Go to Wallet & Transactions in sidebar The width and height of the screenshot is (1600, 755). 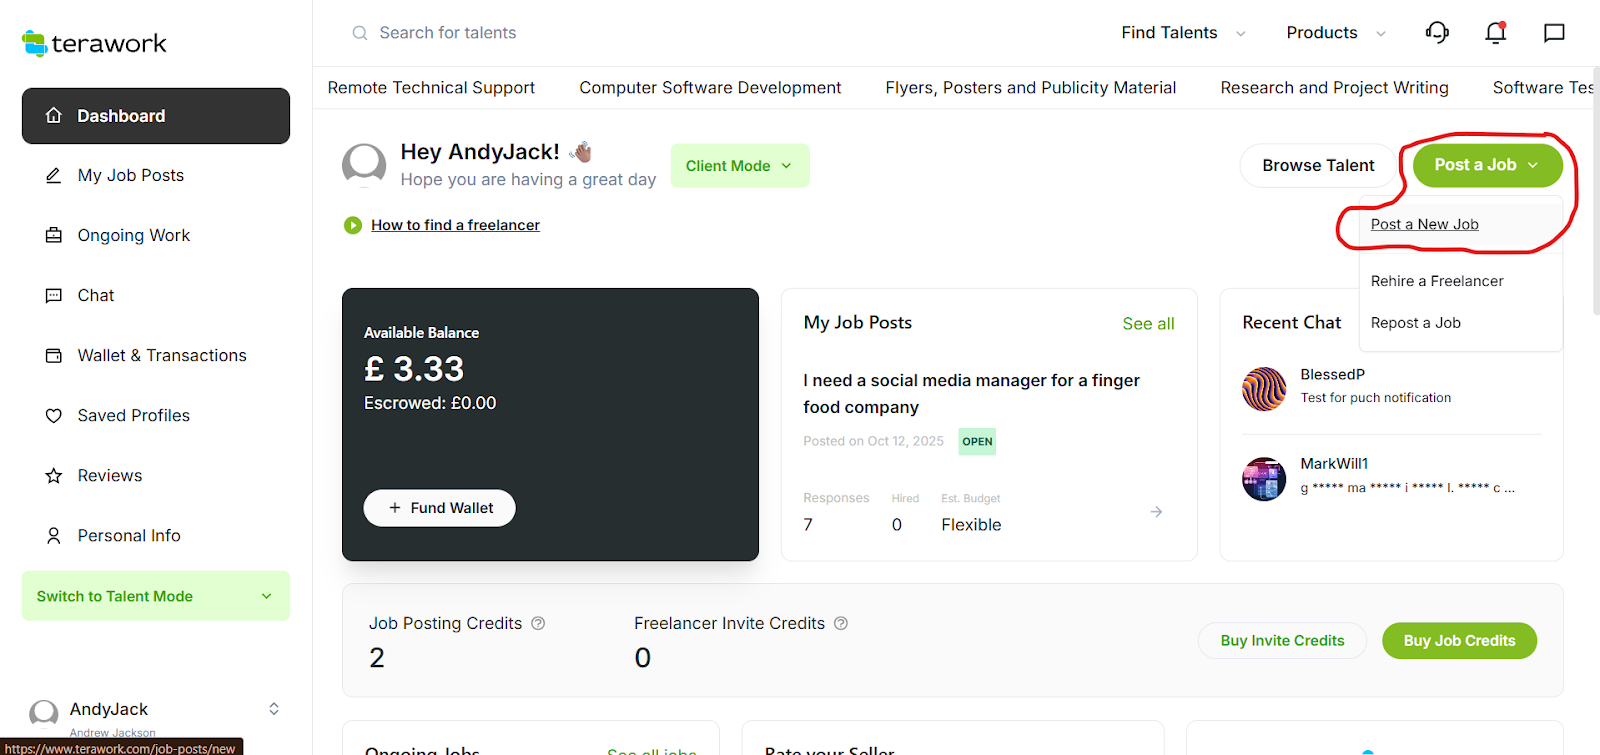coord(161,355)
